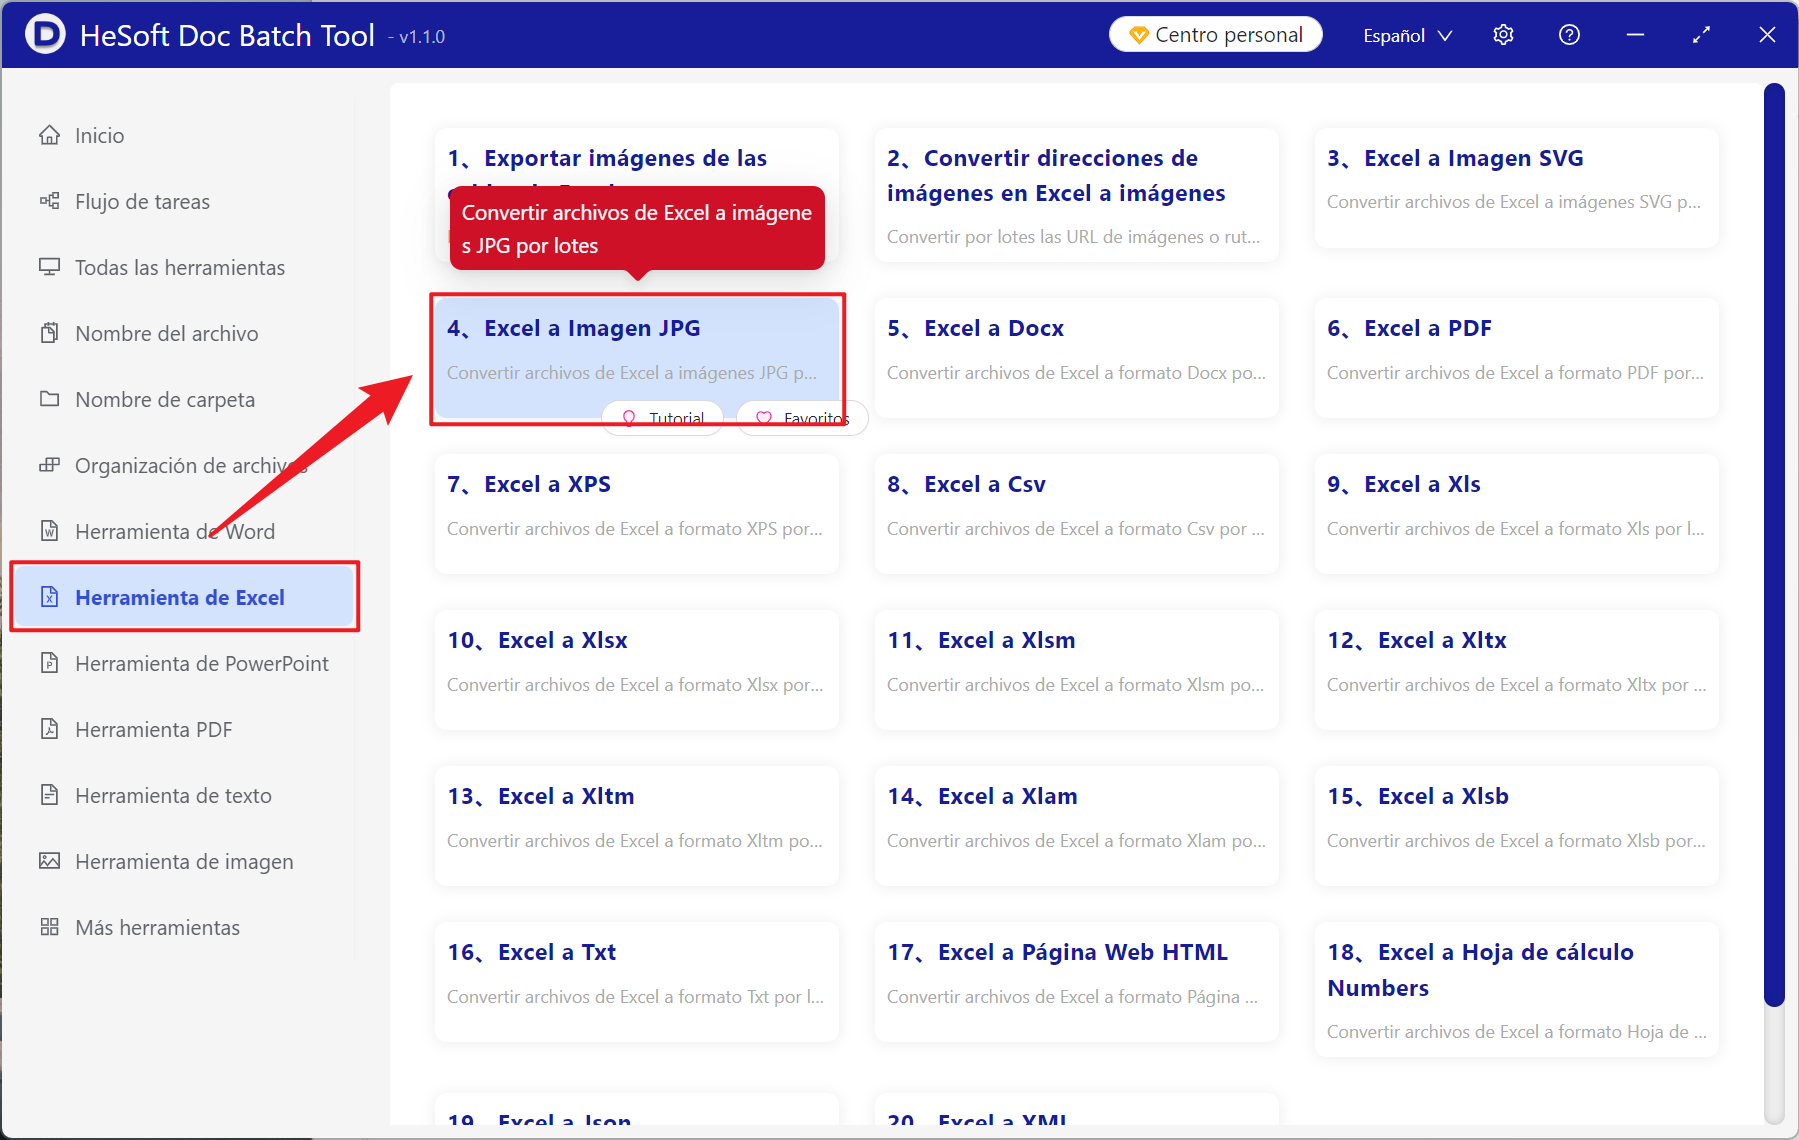Select Excel a Hoja de cálculo Numbers
Image resolution: width=1799 pixels, height=1140 pixels.
click(x=1481, y=970)
